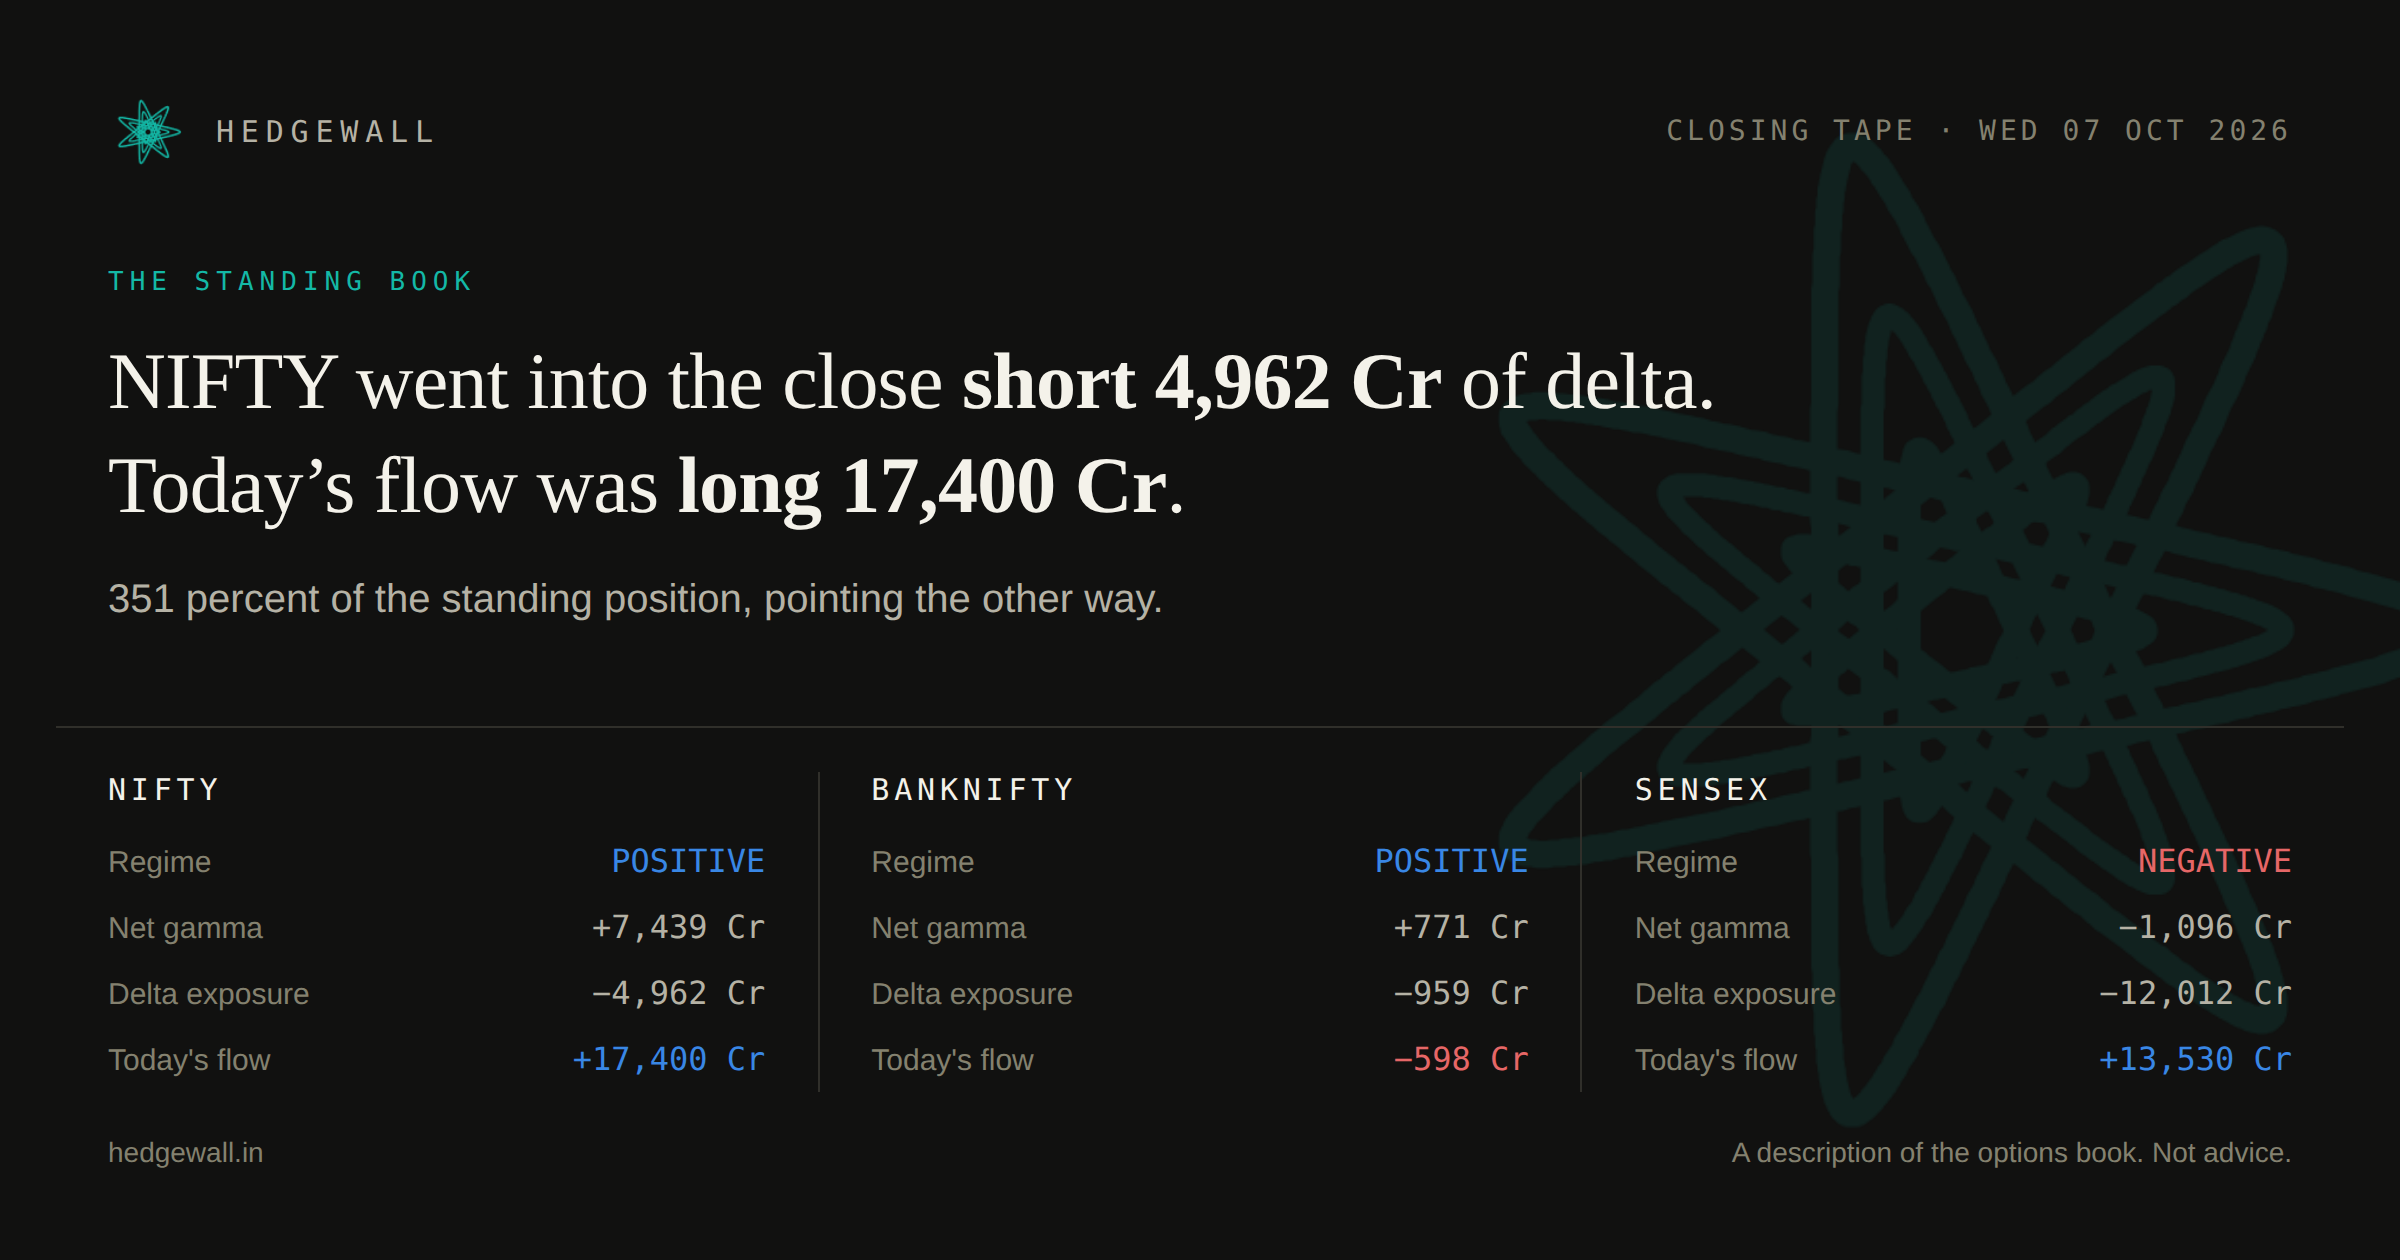
Task: Click the 'Not advice' disclaimer text
Action: pos(2220,1153)
